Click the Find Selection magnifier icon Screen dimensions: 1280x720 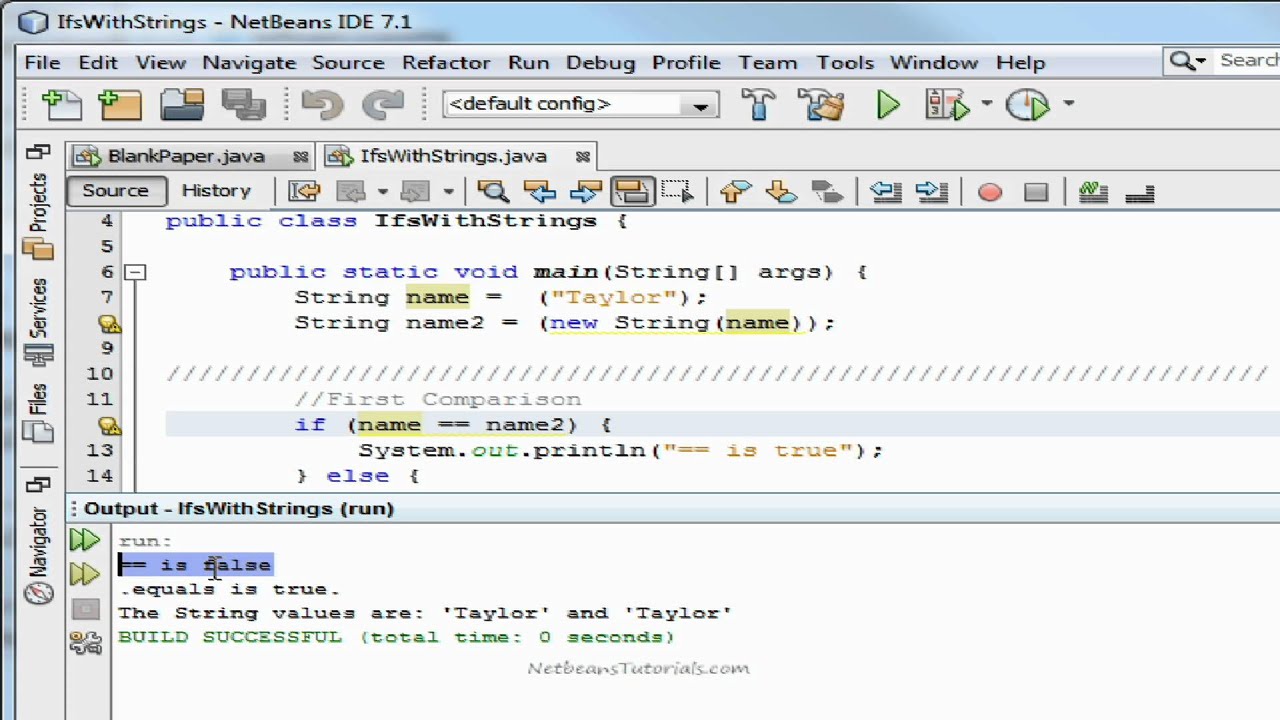pos(492,191)
